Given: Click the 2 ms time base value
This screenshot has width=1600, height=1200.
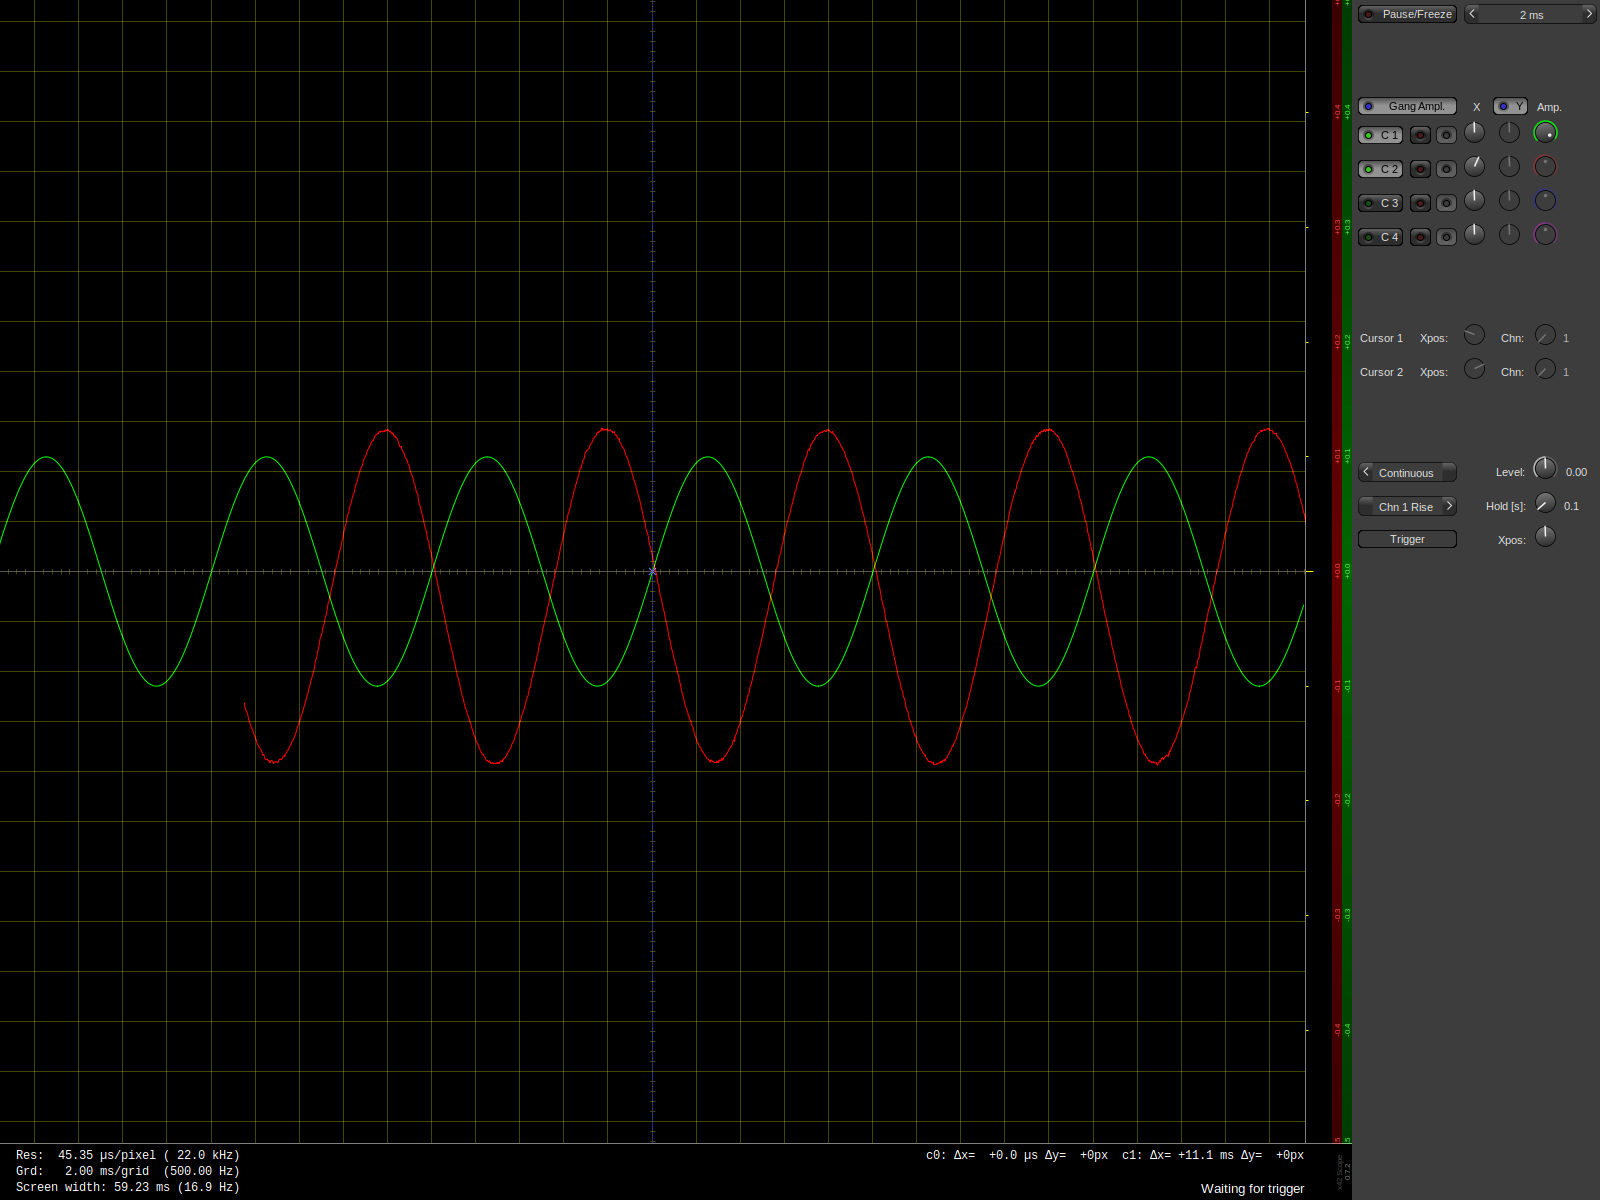Looking at the screenshot, I should click(1531, 15).
